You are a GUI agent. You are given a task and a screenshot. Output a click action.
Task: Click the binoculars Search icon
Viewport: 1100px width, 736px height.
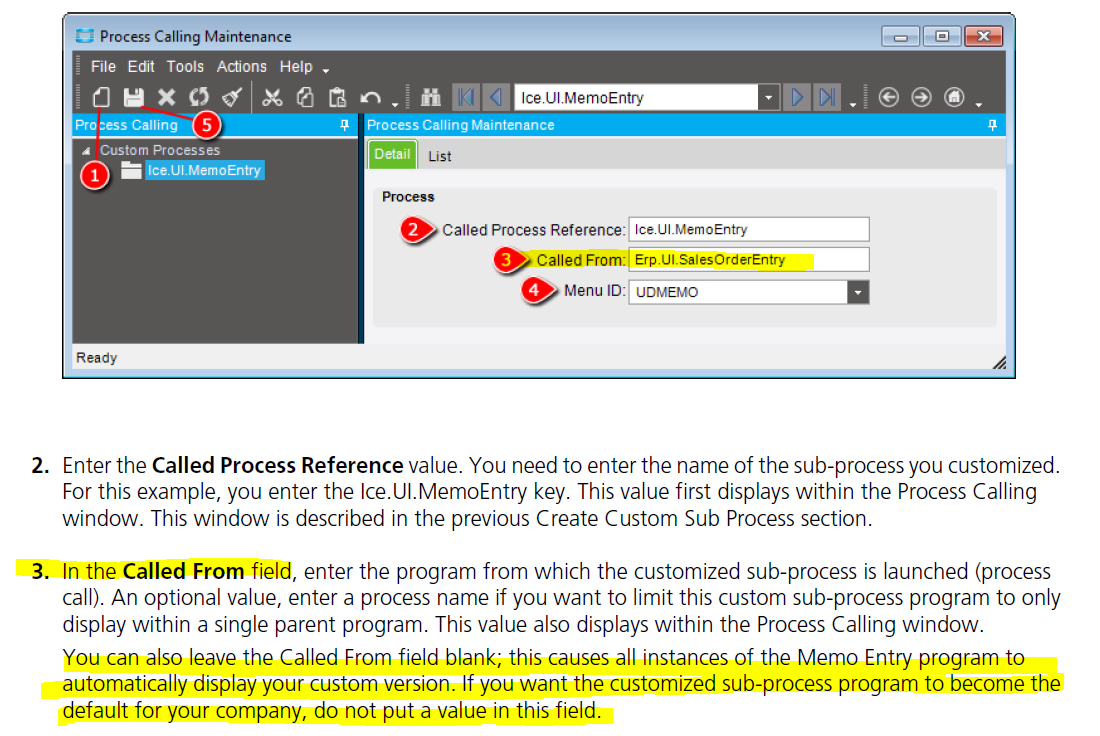(430, 97)
